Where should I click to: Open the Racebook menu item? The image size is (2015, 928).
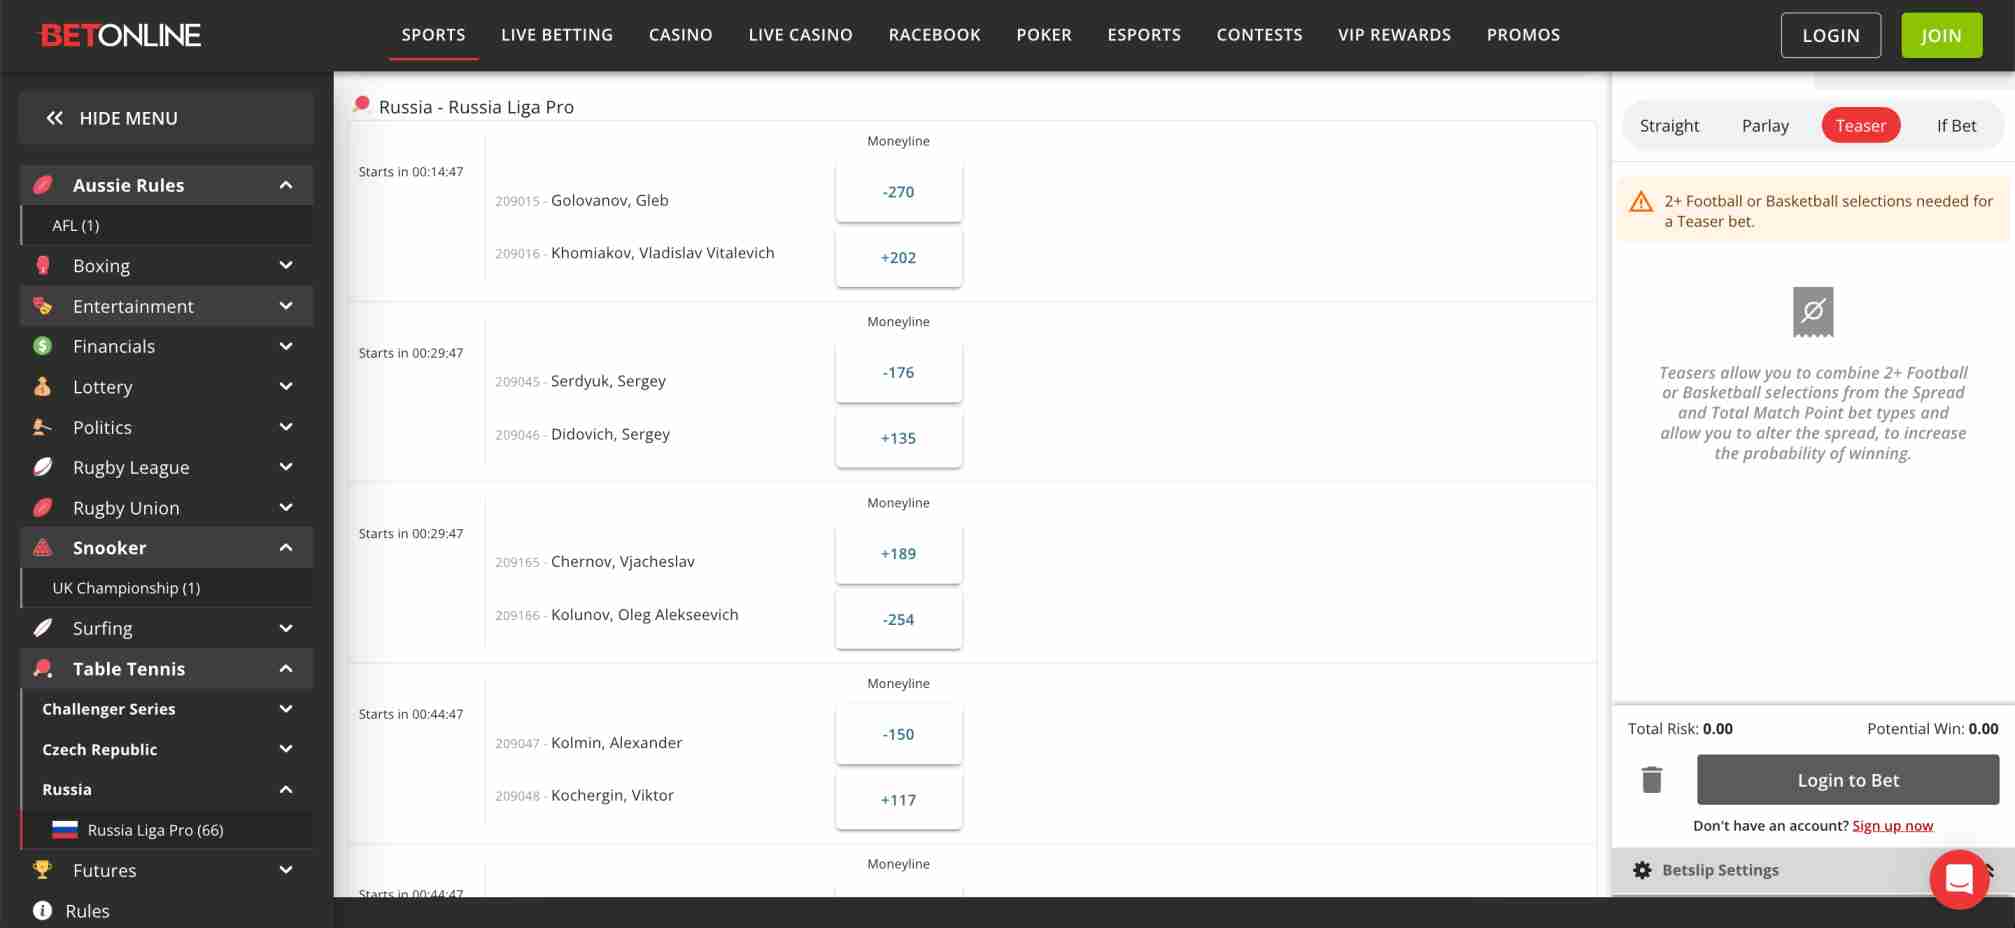(x=933, y=34)
